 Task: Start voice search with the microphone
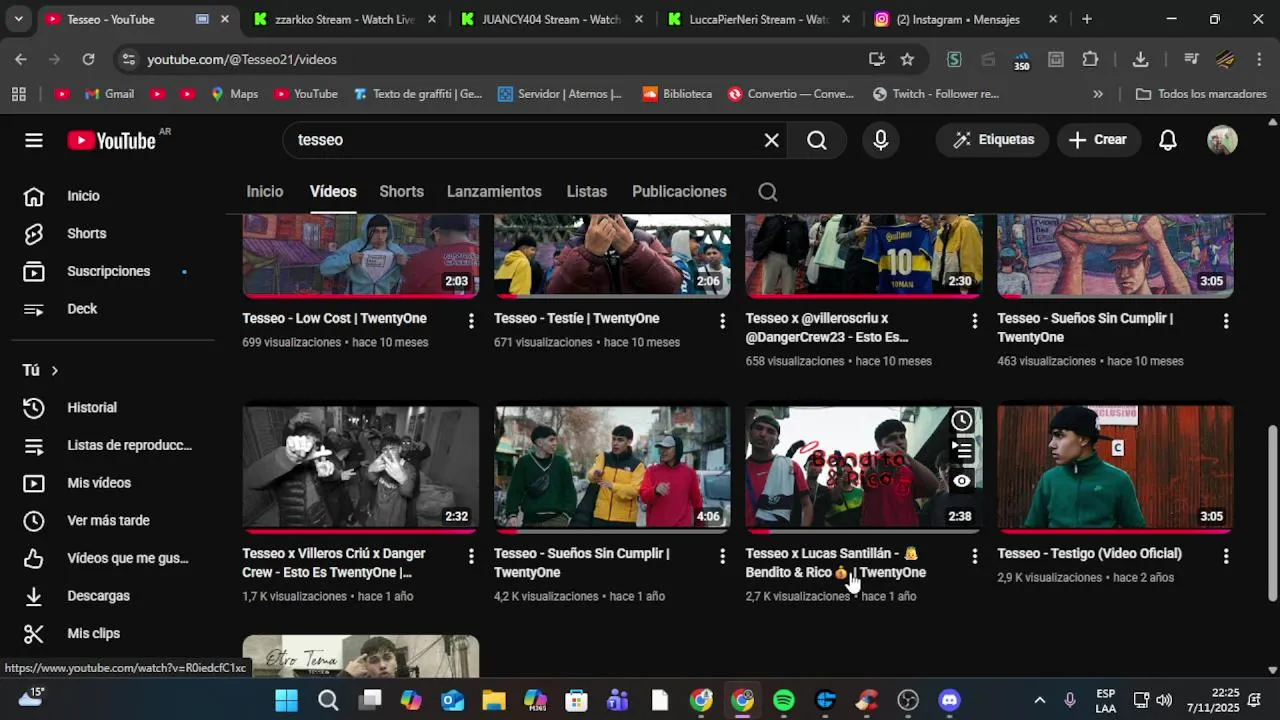880,140
